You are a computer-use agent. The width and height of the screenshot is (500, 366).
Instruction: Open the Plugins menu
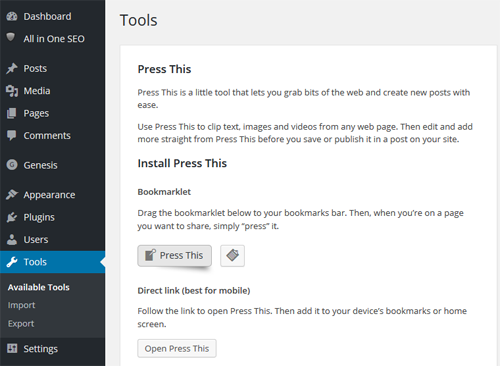coord(39,217)
